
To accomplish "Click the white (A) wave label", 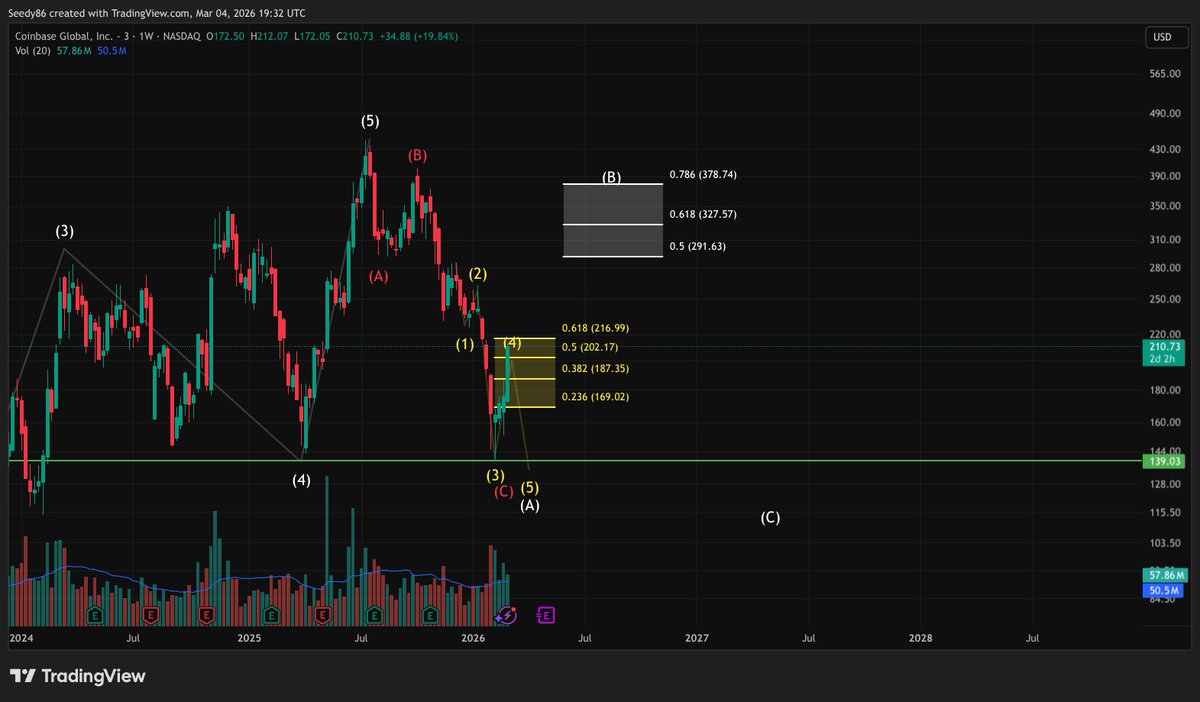I will [x=530, y=505].
